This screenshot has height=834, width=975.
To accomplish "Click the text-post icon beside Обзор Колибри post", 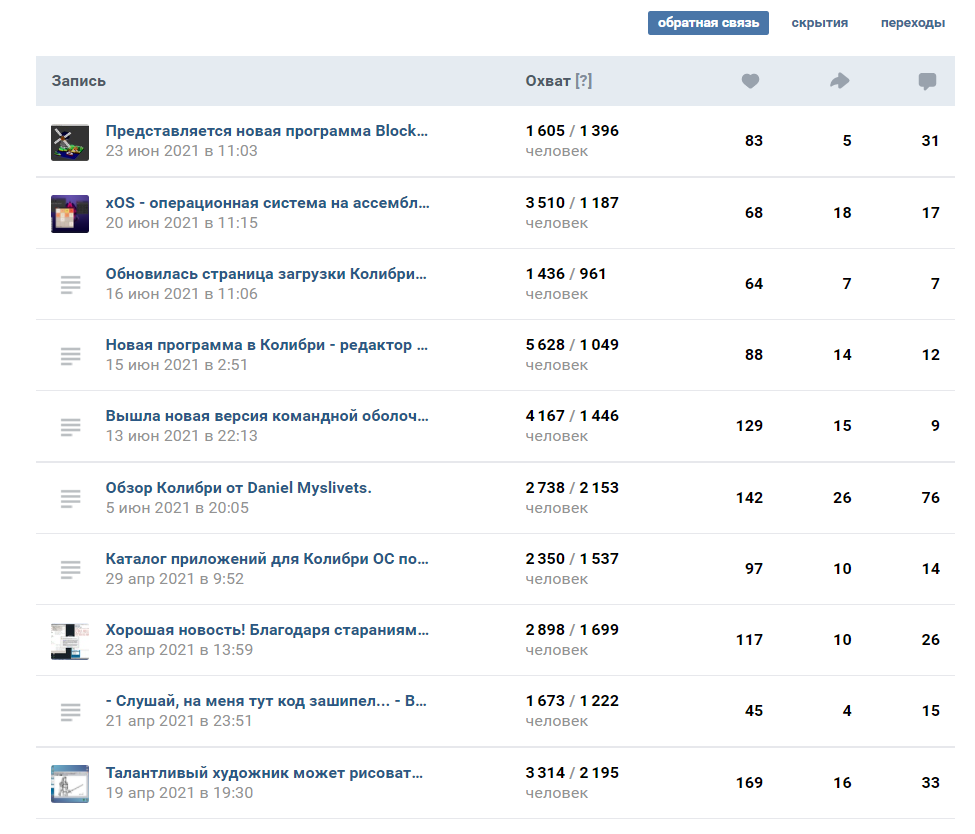I will coord(70,497).
